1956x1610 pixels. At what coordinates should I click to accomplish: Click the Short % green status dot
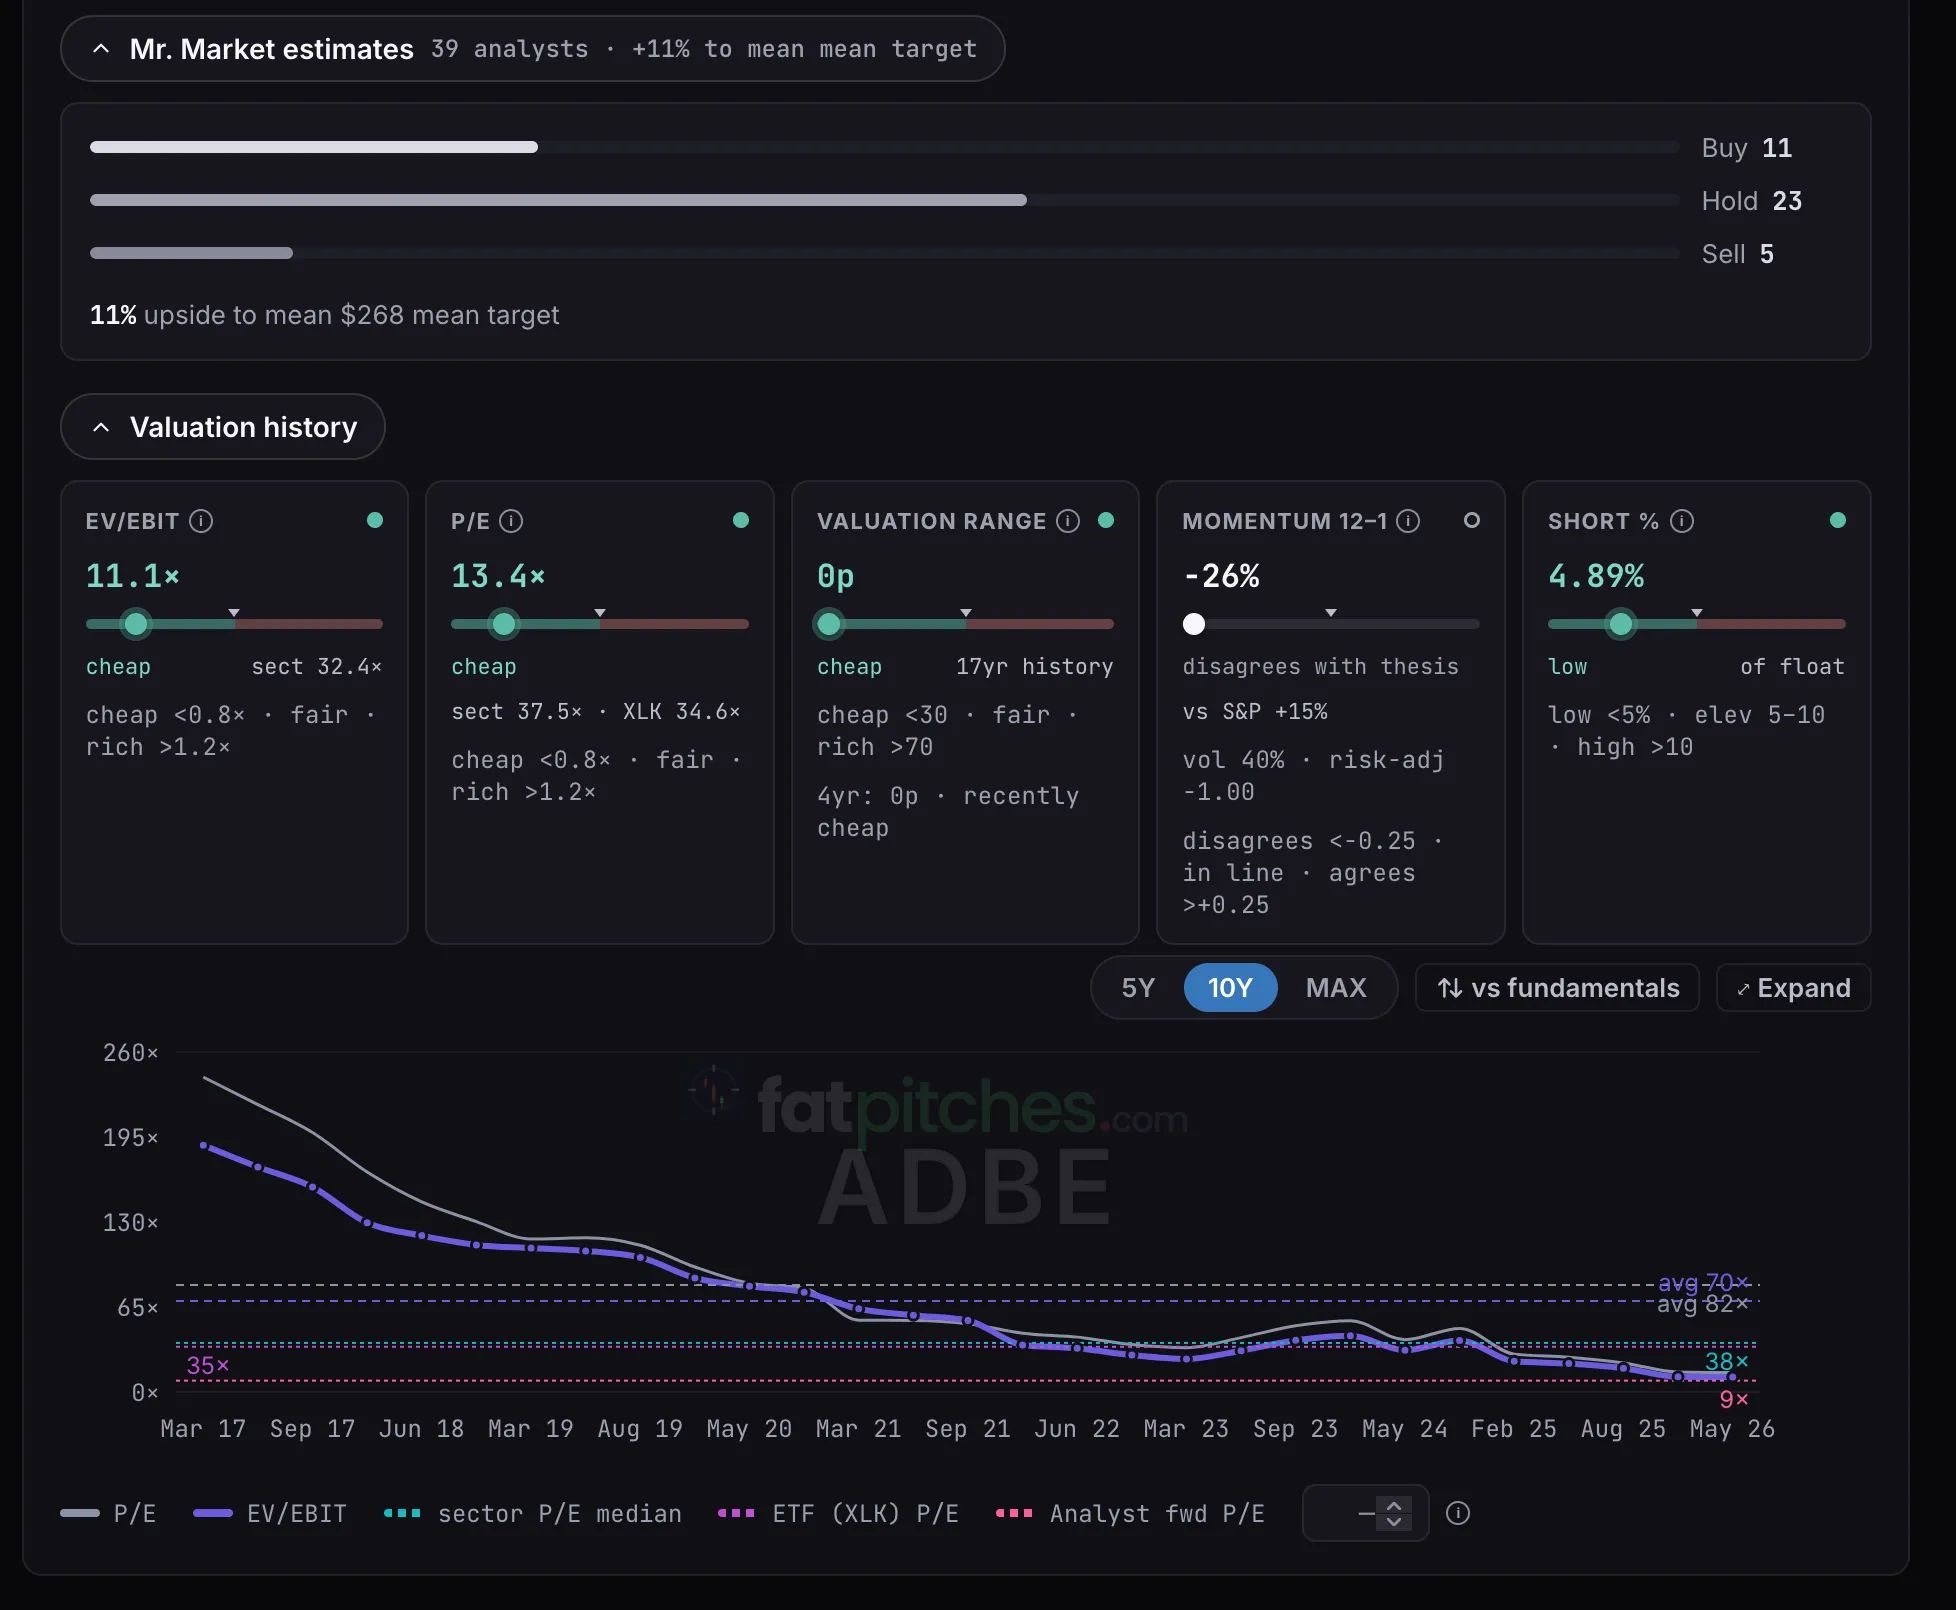(1838, 520)
